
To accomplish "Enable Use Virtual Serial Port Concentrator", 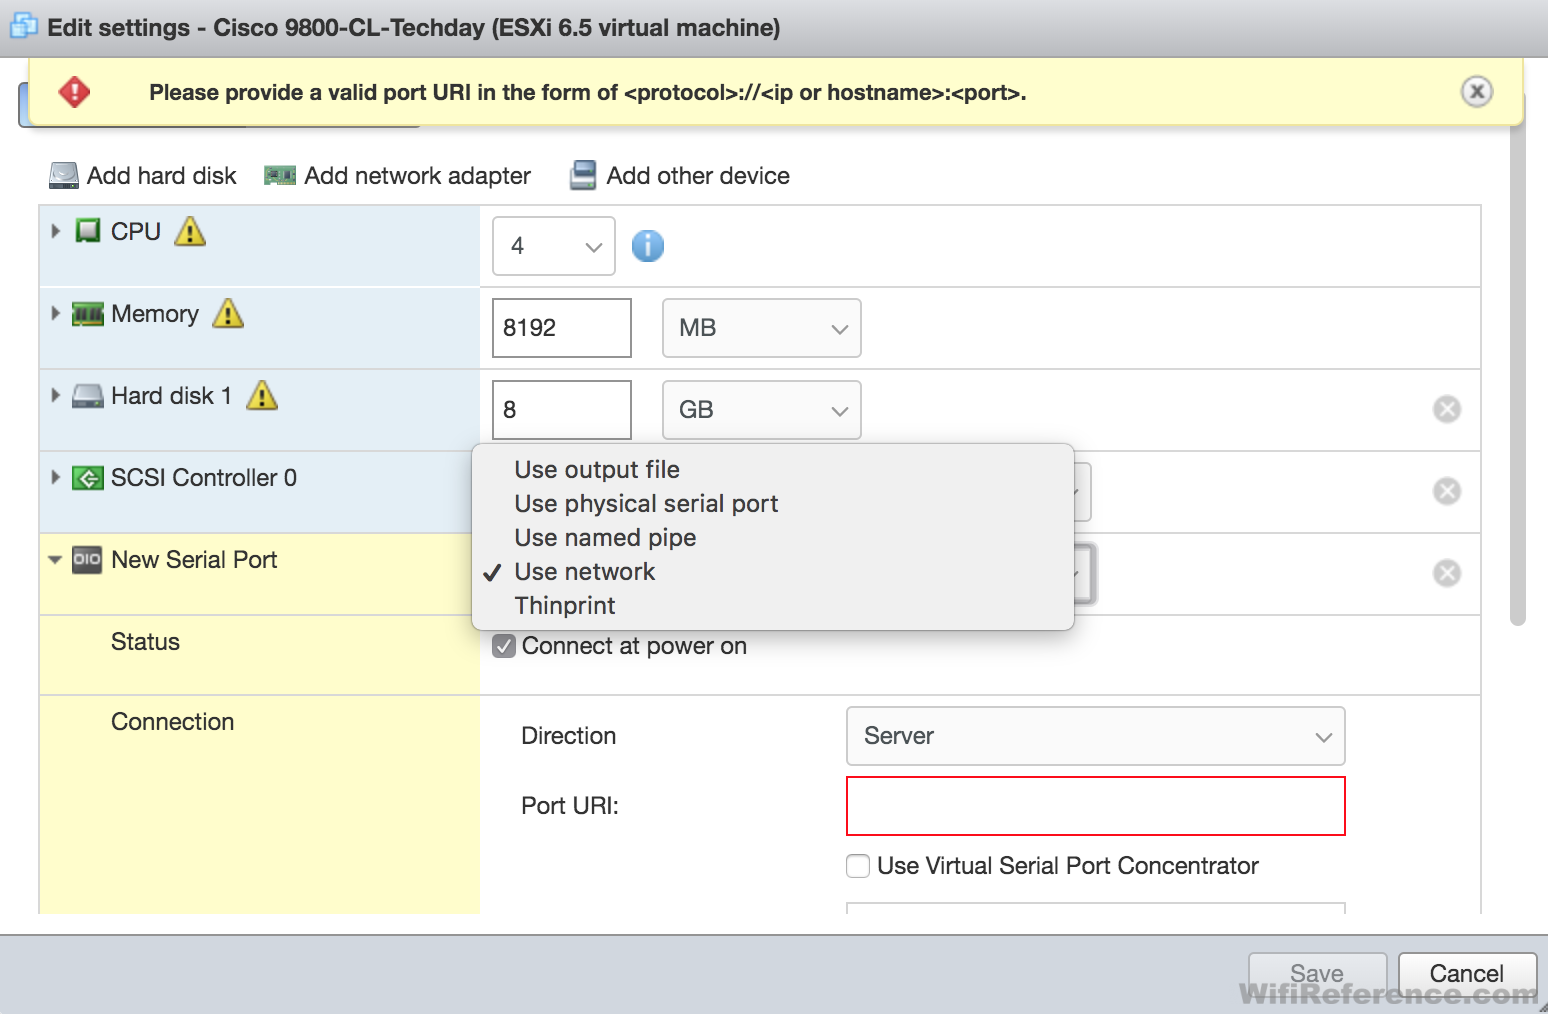I will click(x=858, y=866).
